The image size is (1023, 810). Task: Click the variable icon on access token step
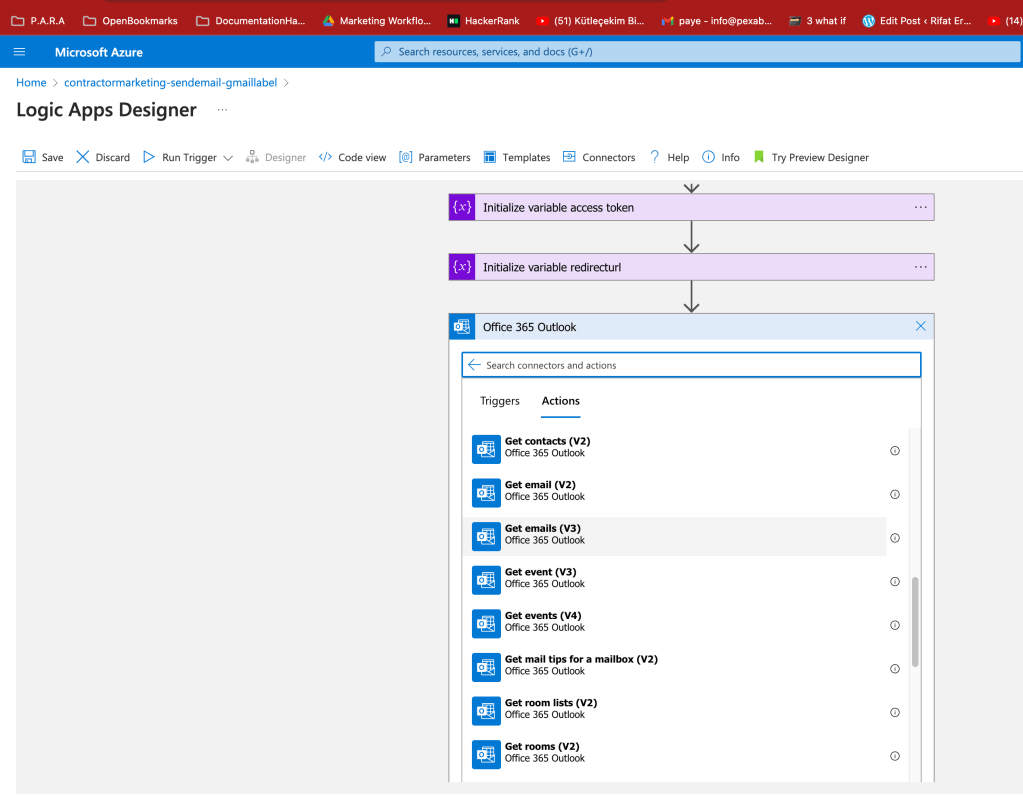(462, 207)
